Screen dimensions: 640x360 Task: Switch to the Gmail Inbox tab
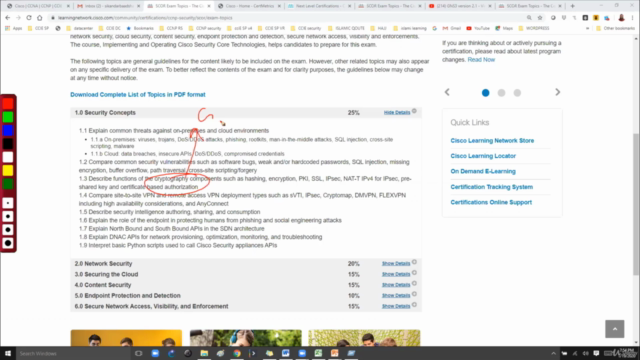(108, 6)
